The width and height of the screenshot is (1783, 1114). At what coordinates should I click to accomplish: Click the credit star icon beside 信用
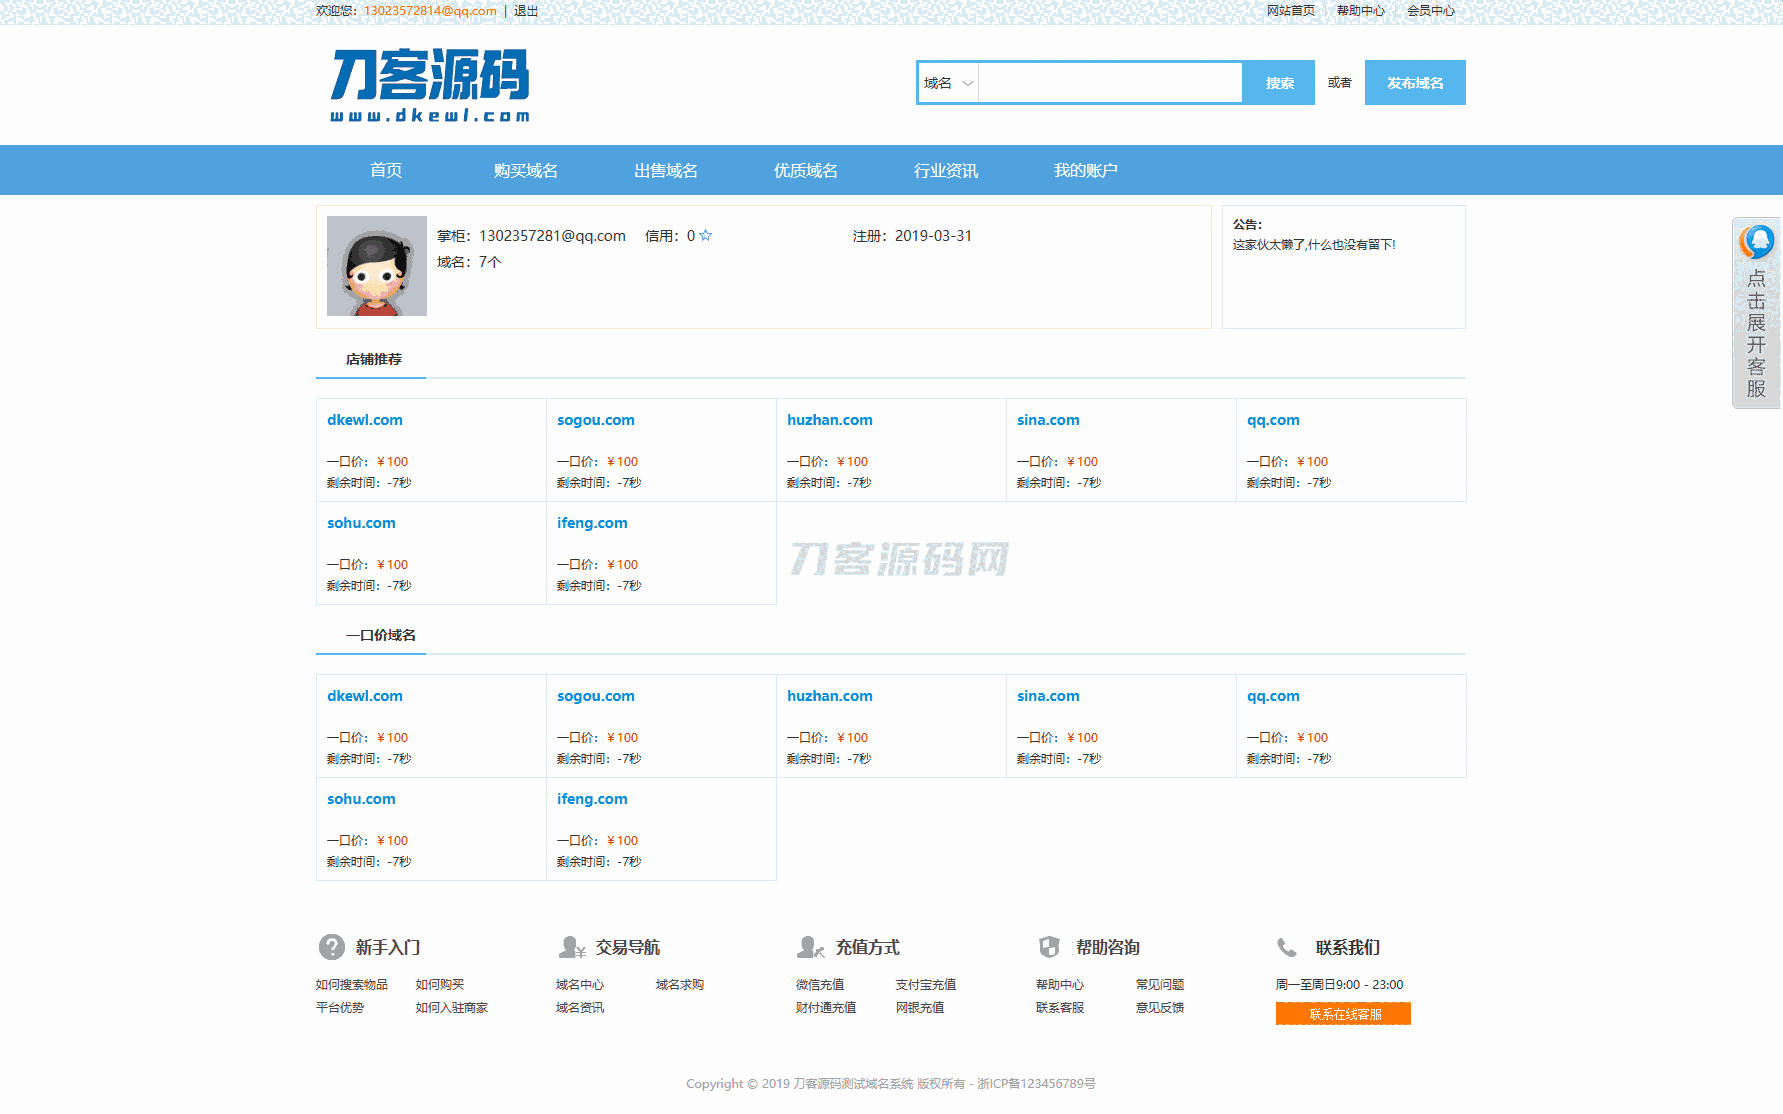coord(706,236)
